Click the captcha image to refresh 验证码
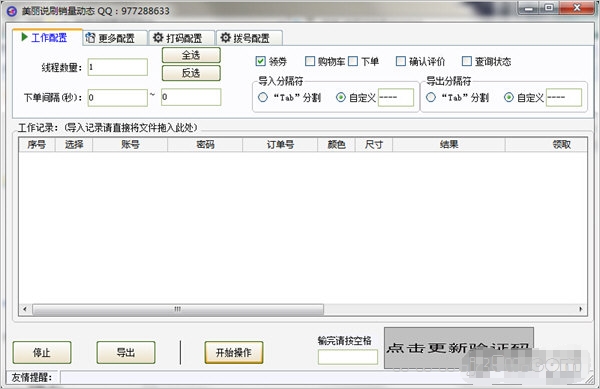 click(x=458, y=348)
